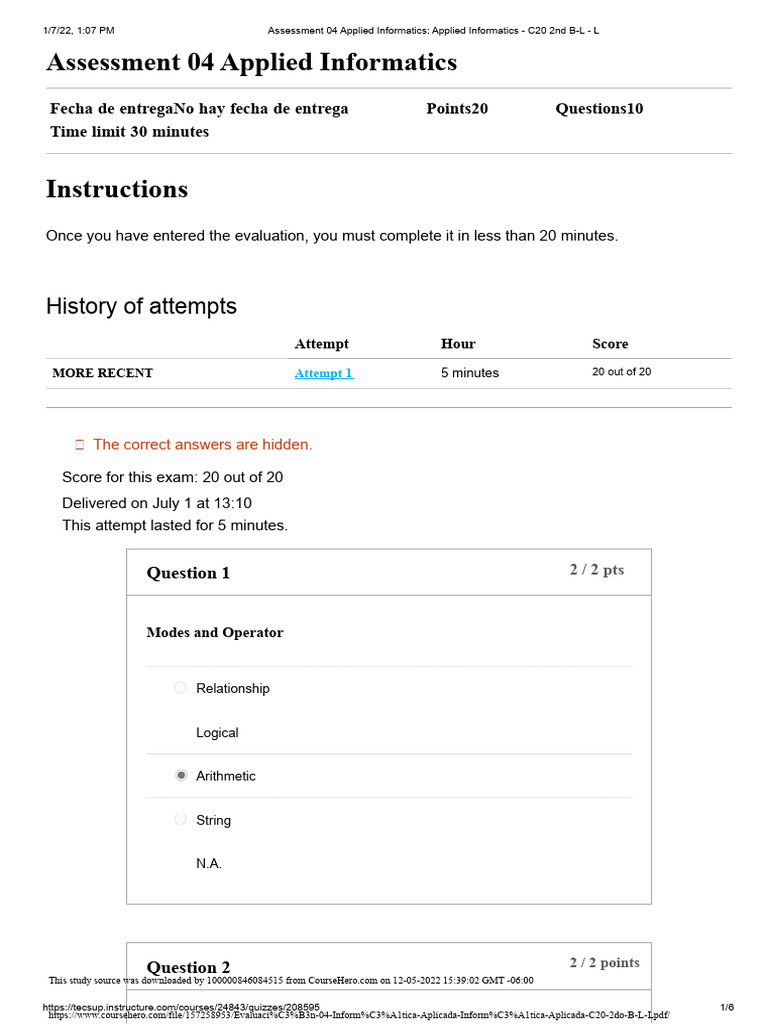This screenshot has height=1024, width=768.
Task: Click the 20 out of 20 score cell
Action: click(622, 372)
